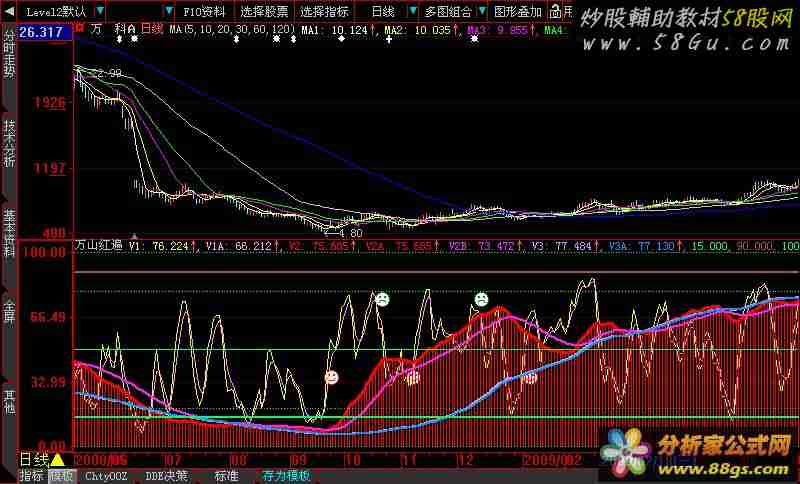Click the V3: 77.484 value
Screen dimensions: 800x484
pyautogui.click(x=561, y=246)
